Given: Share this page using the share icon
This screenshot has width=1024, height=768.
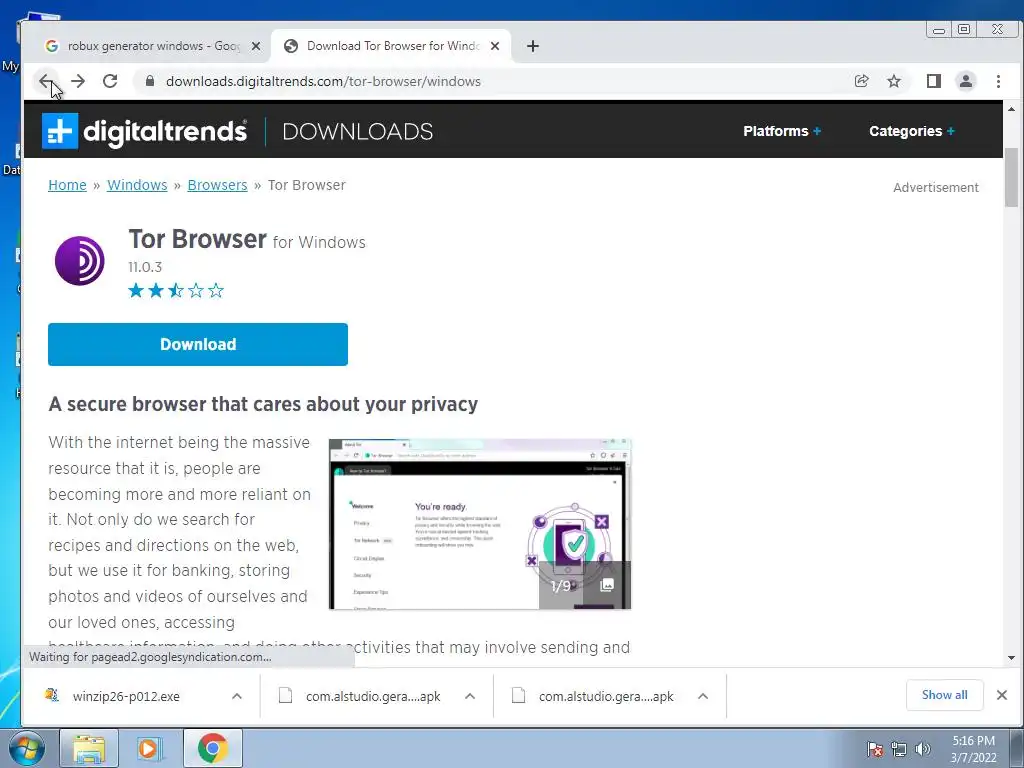Looking at the screenshot, I should pos(861,81).
